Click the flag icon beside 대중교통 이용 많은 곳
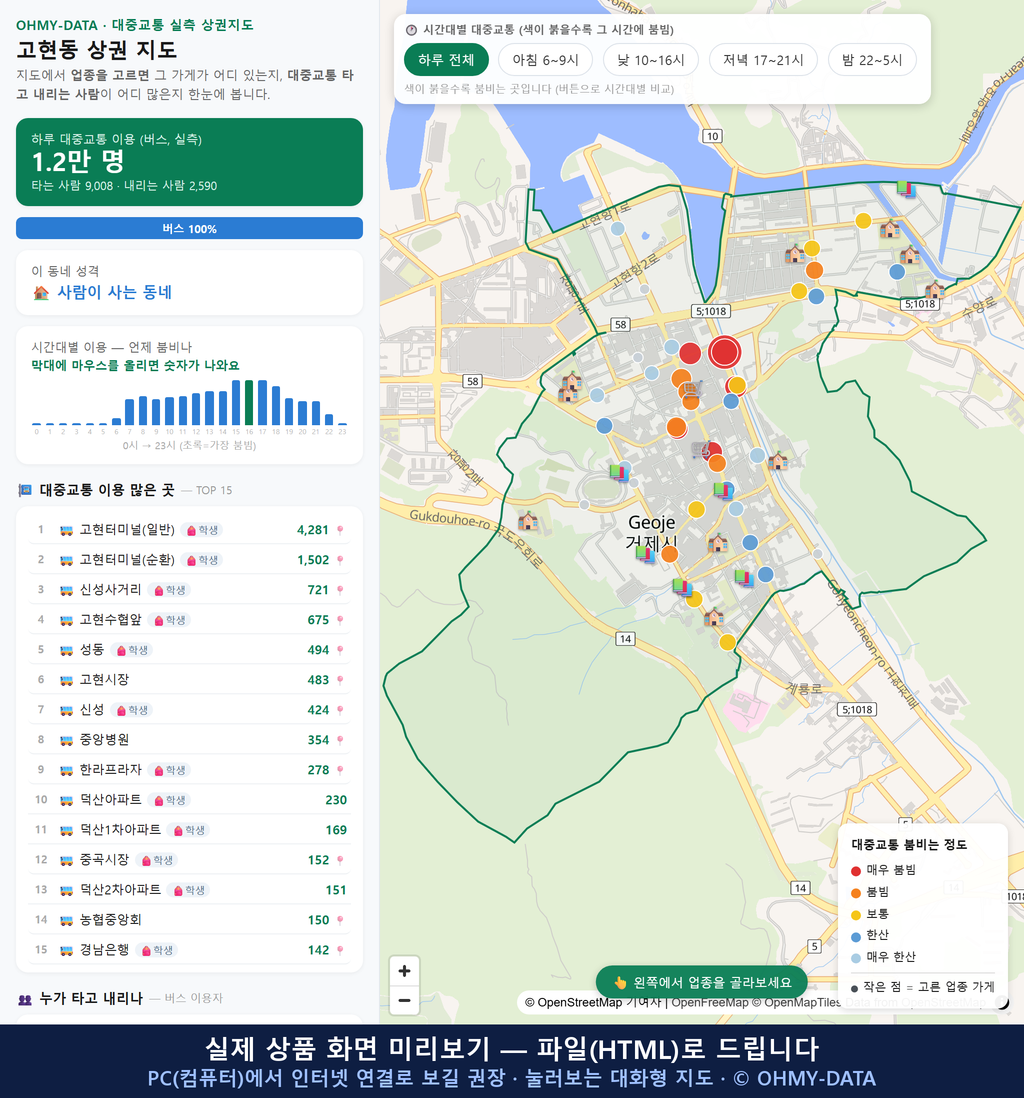 coord(25,490)
